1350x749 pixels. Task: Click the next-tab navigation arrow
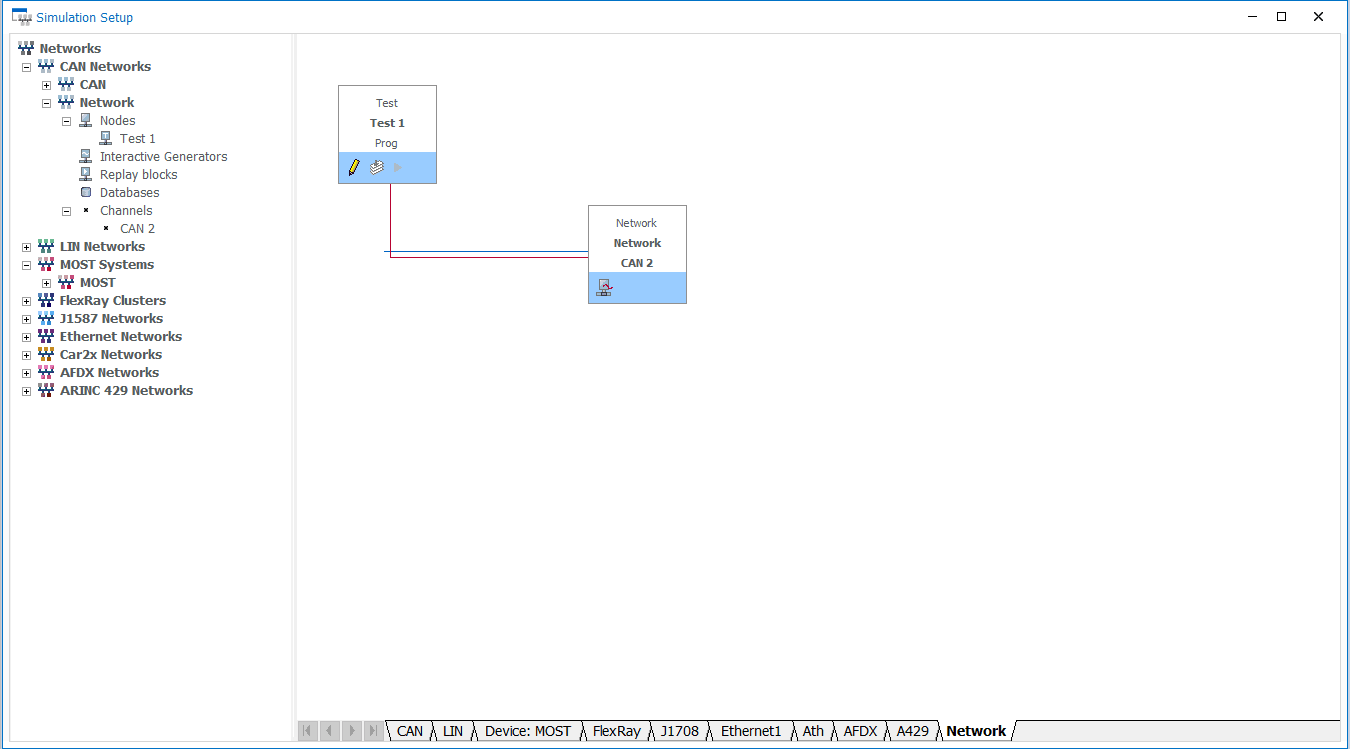pos(351,731)
